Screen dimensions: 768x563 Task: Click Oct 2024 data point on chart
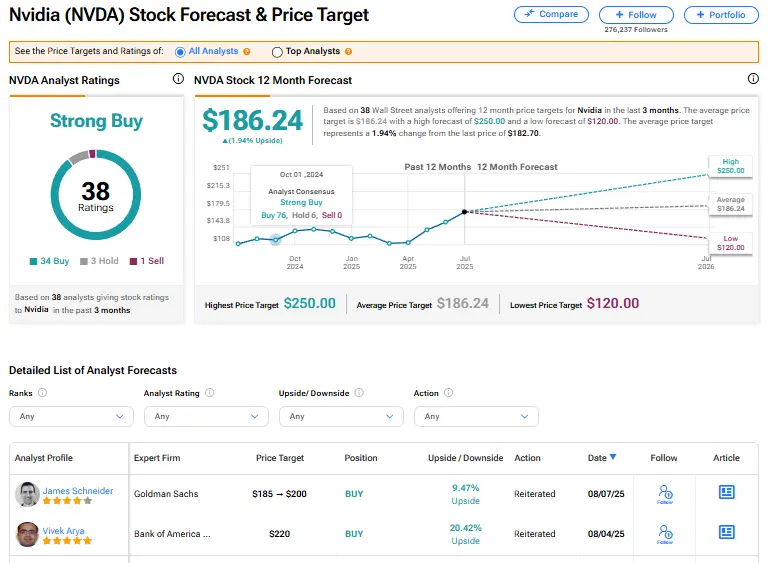pyautogui.click(x=276, y=239)
